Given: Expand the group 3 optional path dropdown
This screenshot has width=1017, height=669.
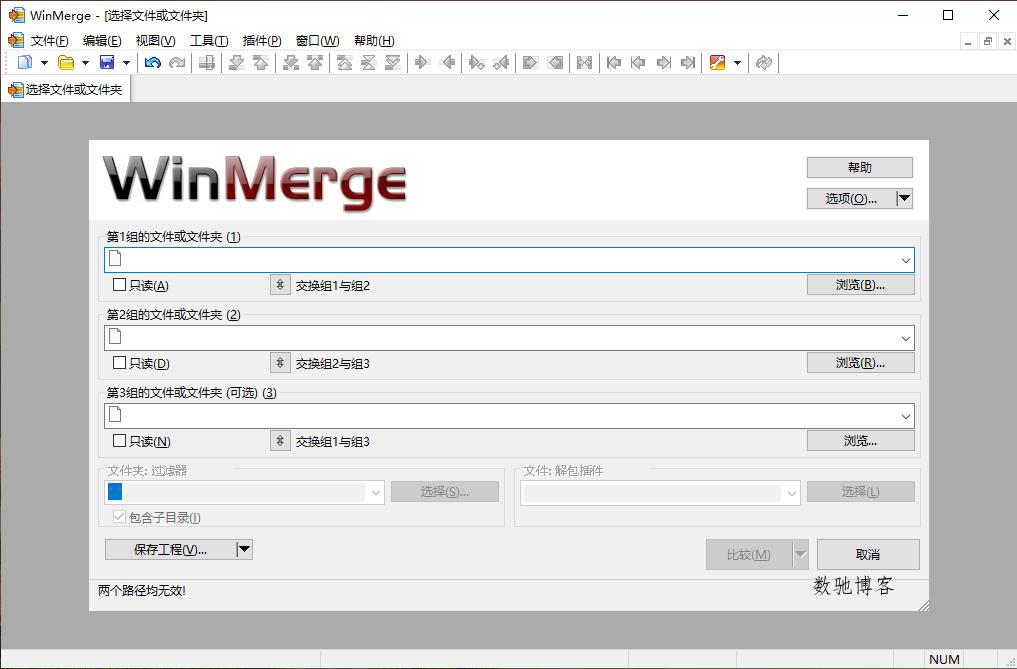Looking at the screenshot, I should 906,417.
